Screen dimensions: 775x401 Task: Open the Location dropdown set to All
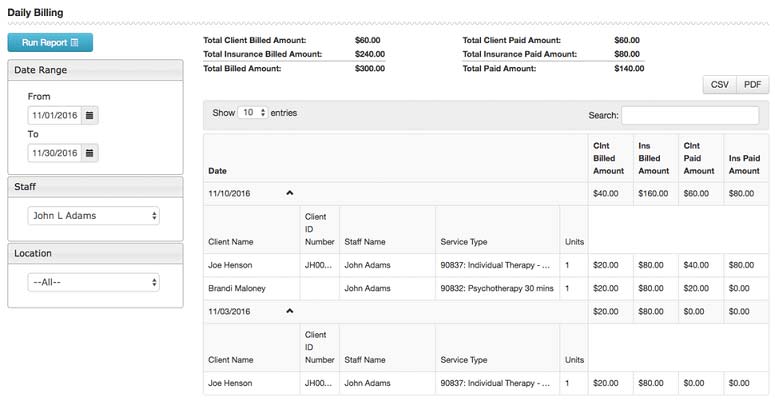pos(95,283)
